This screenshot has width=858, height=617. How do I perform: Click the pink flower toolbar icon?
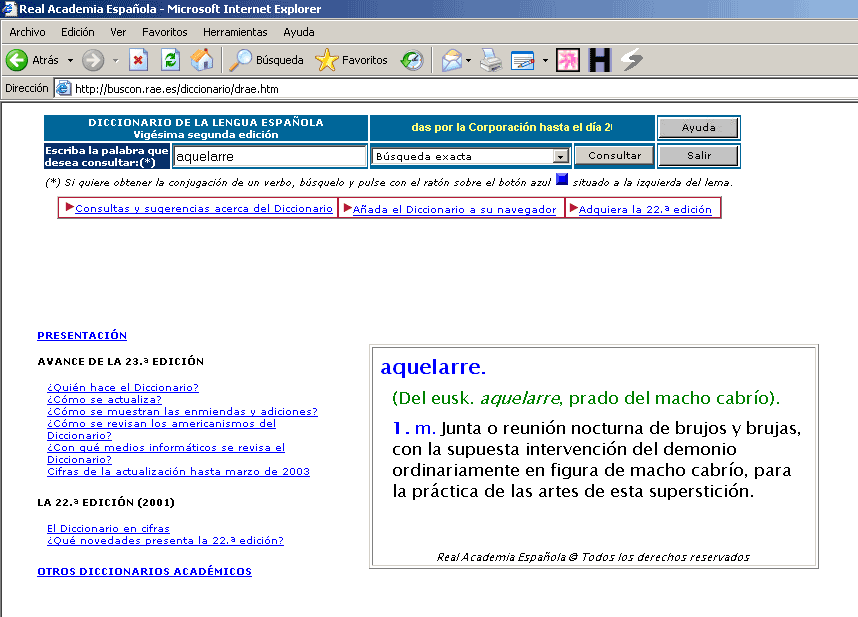tap(568, 60)
